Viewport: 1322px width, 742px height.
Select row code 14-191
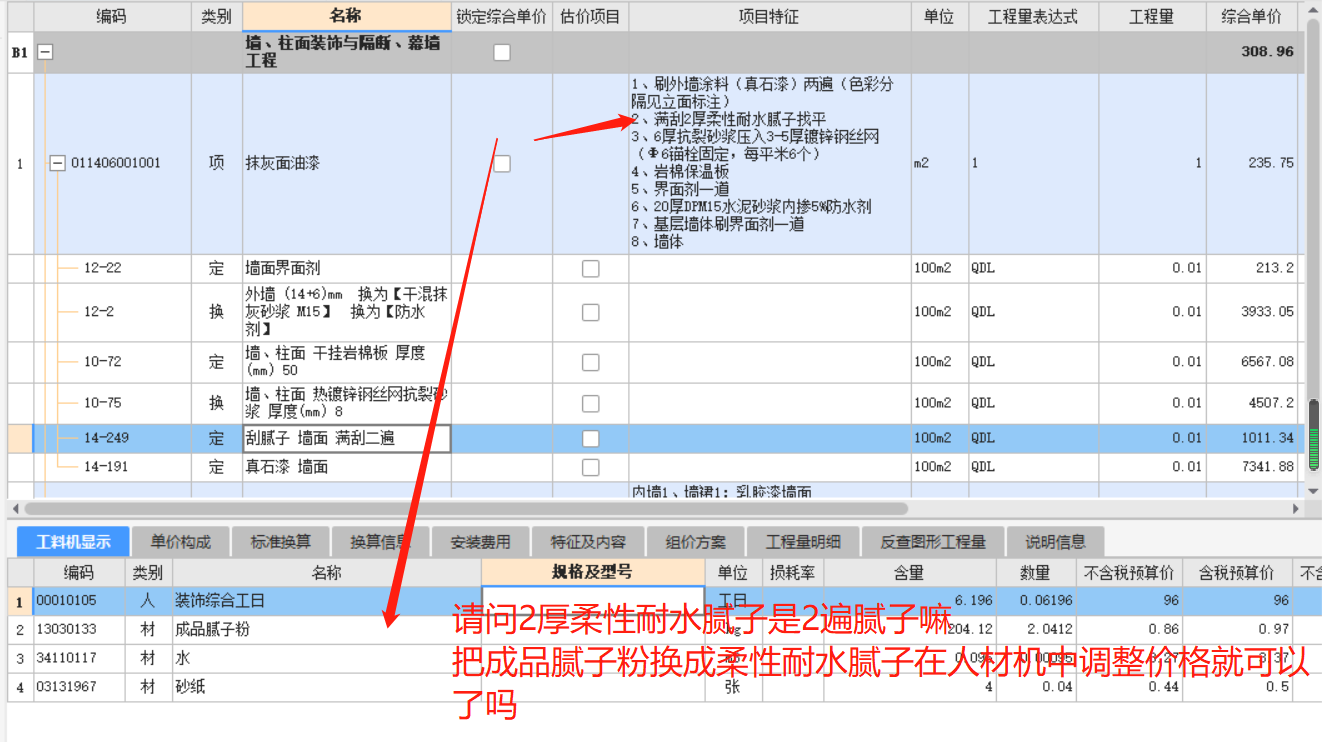pyautogui.click(x=106, y=467)
